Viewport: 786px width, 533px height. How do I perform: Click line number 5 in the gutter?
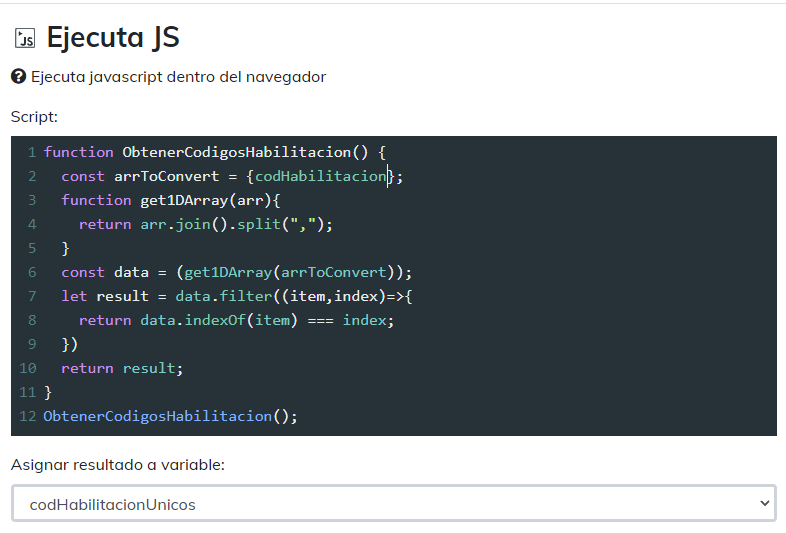point(32,248)
